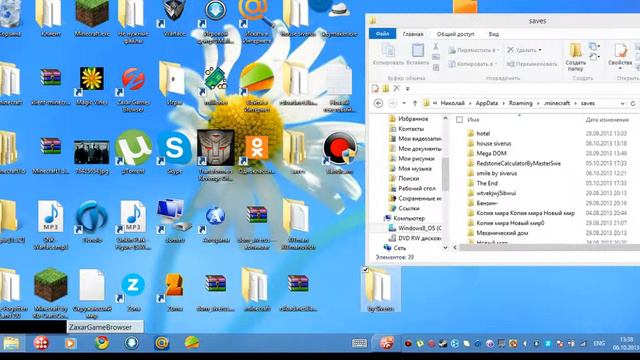Open the Файл tab in Explorer

[x=382, y=34]
